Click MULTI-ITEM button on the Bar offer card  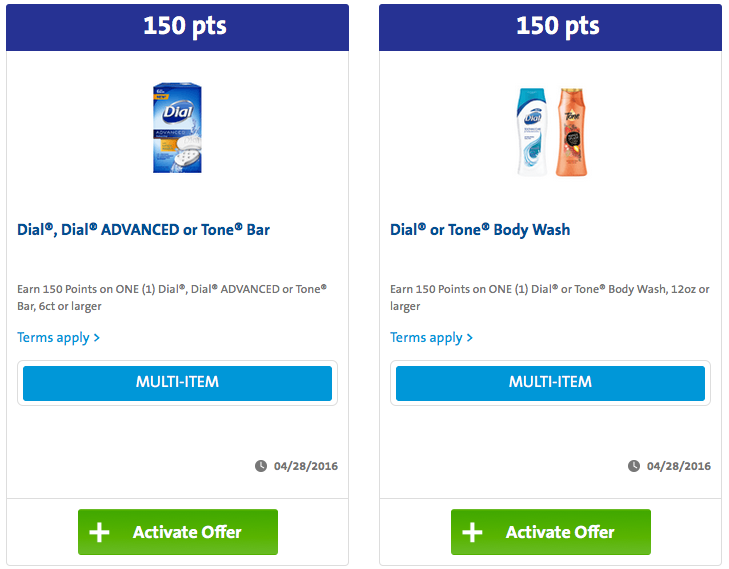[177, 383]
